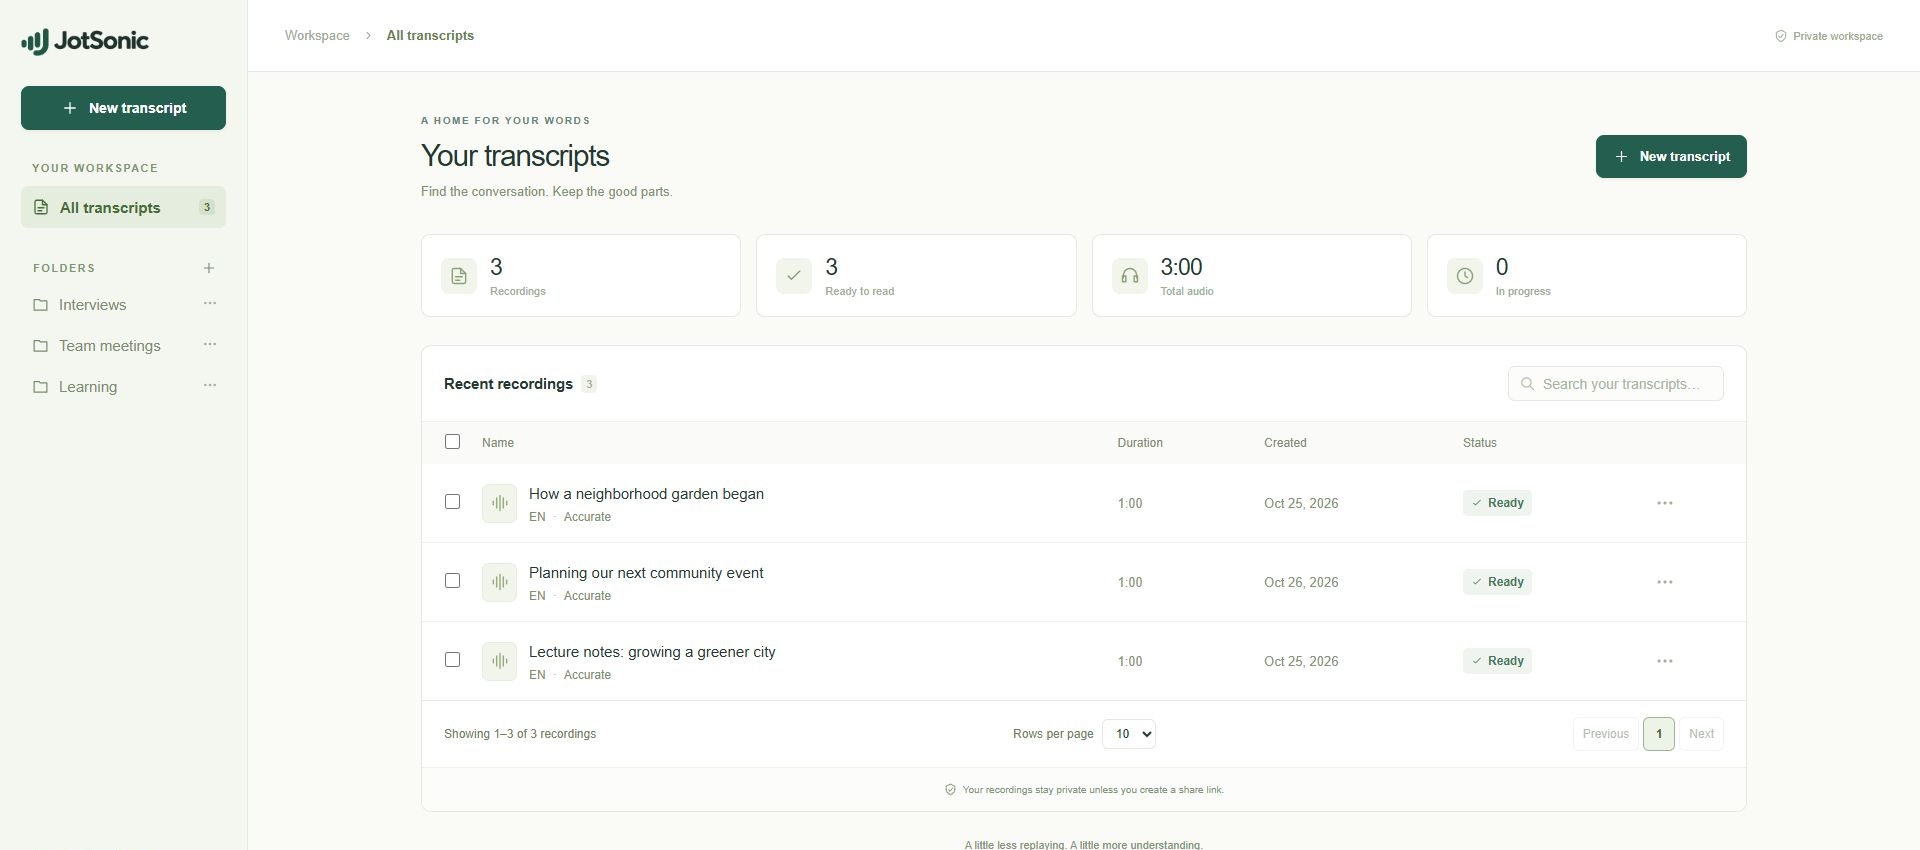Image resolution: width=1920 pixels, height=850 pixels.
Task: Sort by the Duration column header
Action: [x=1140, y=443]
